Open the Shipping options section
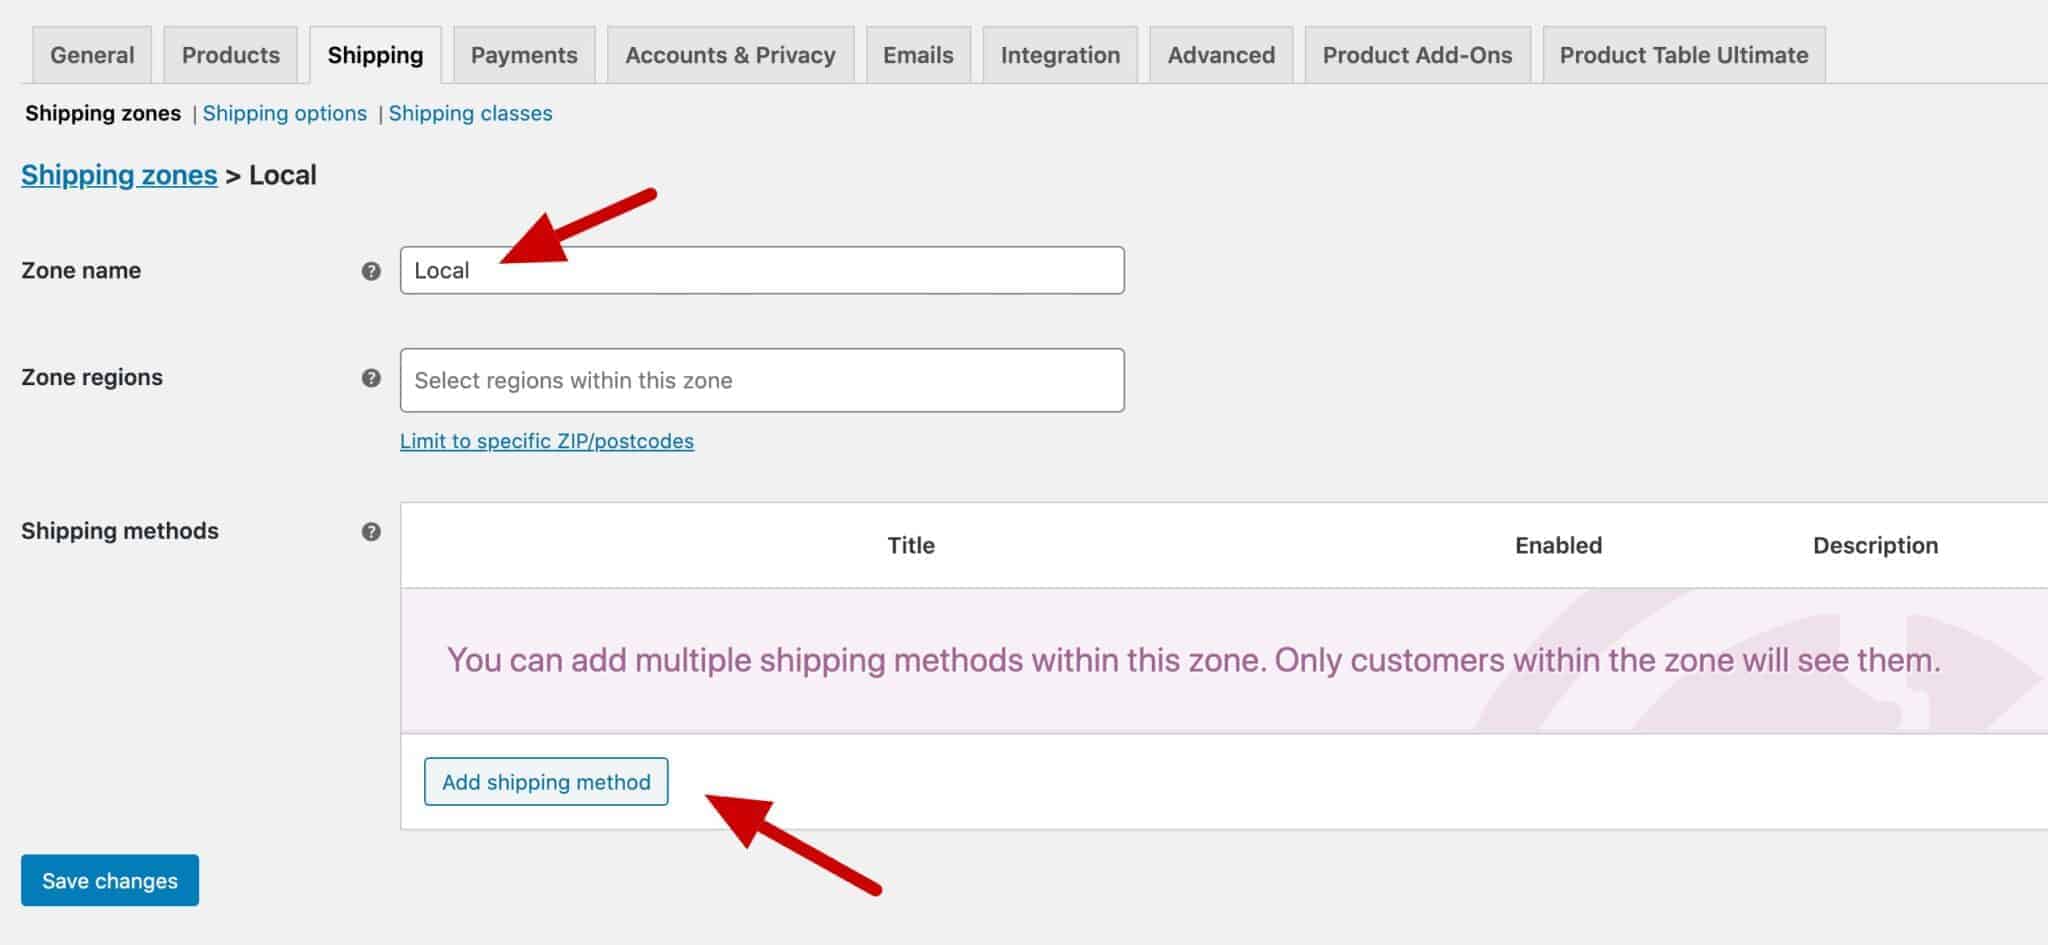2048x945 pixels. point(284,113)
